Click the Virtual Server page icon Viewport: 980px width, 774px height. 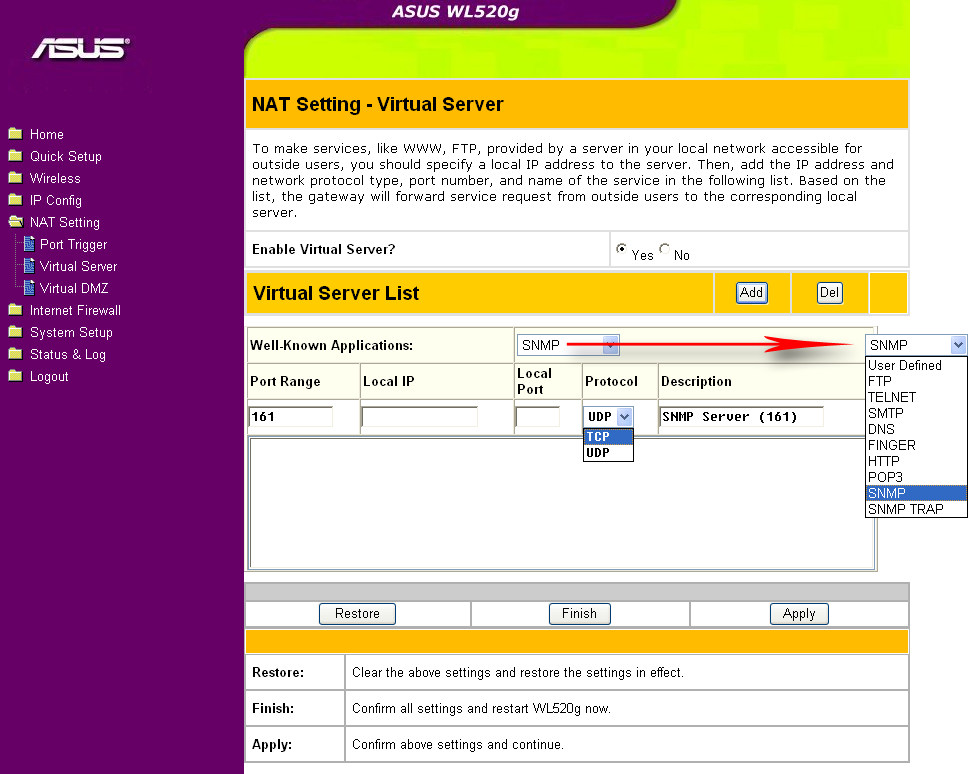(29, 266)
